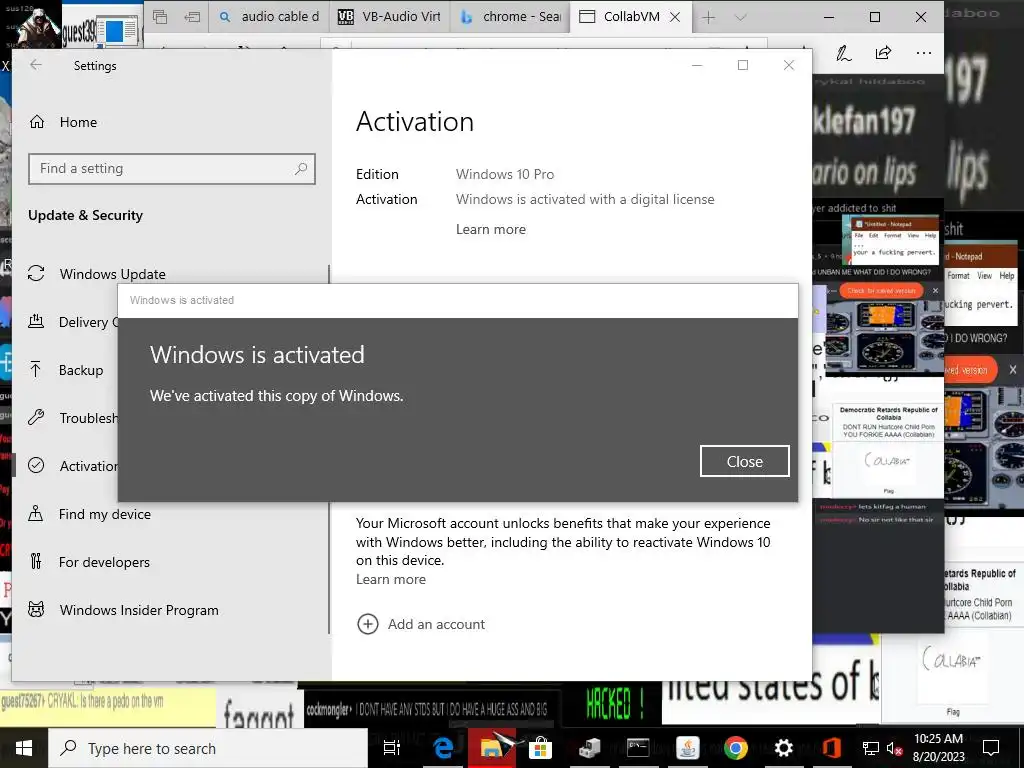The image size is (1024, 768).
Task: Click the taskbar Type here to search box
Action: coord(208,748)
